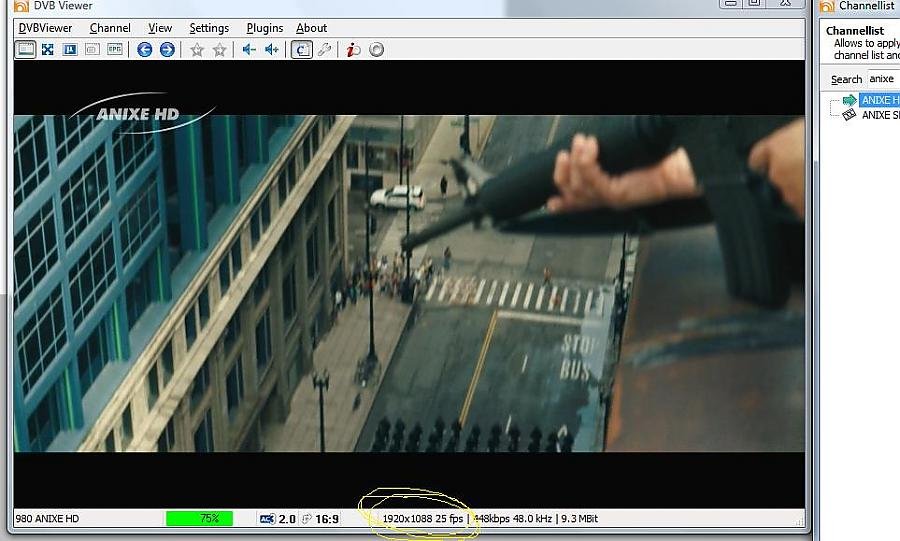The image size is (900, 541).
Task: Open the DVBViewer menu
Action: pyautogui.click(x=46, y=28)
